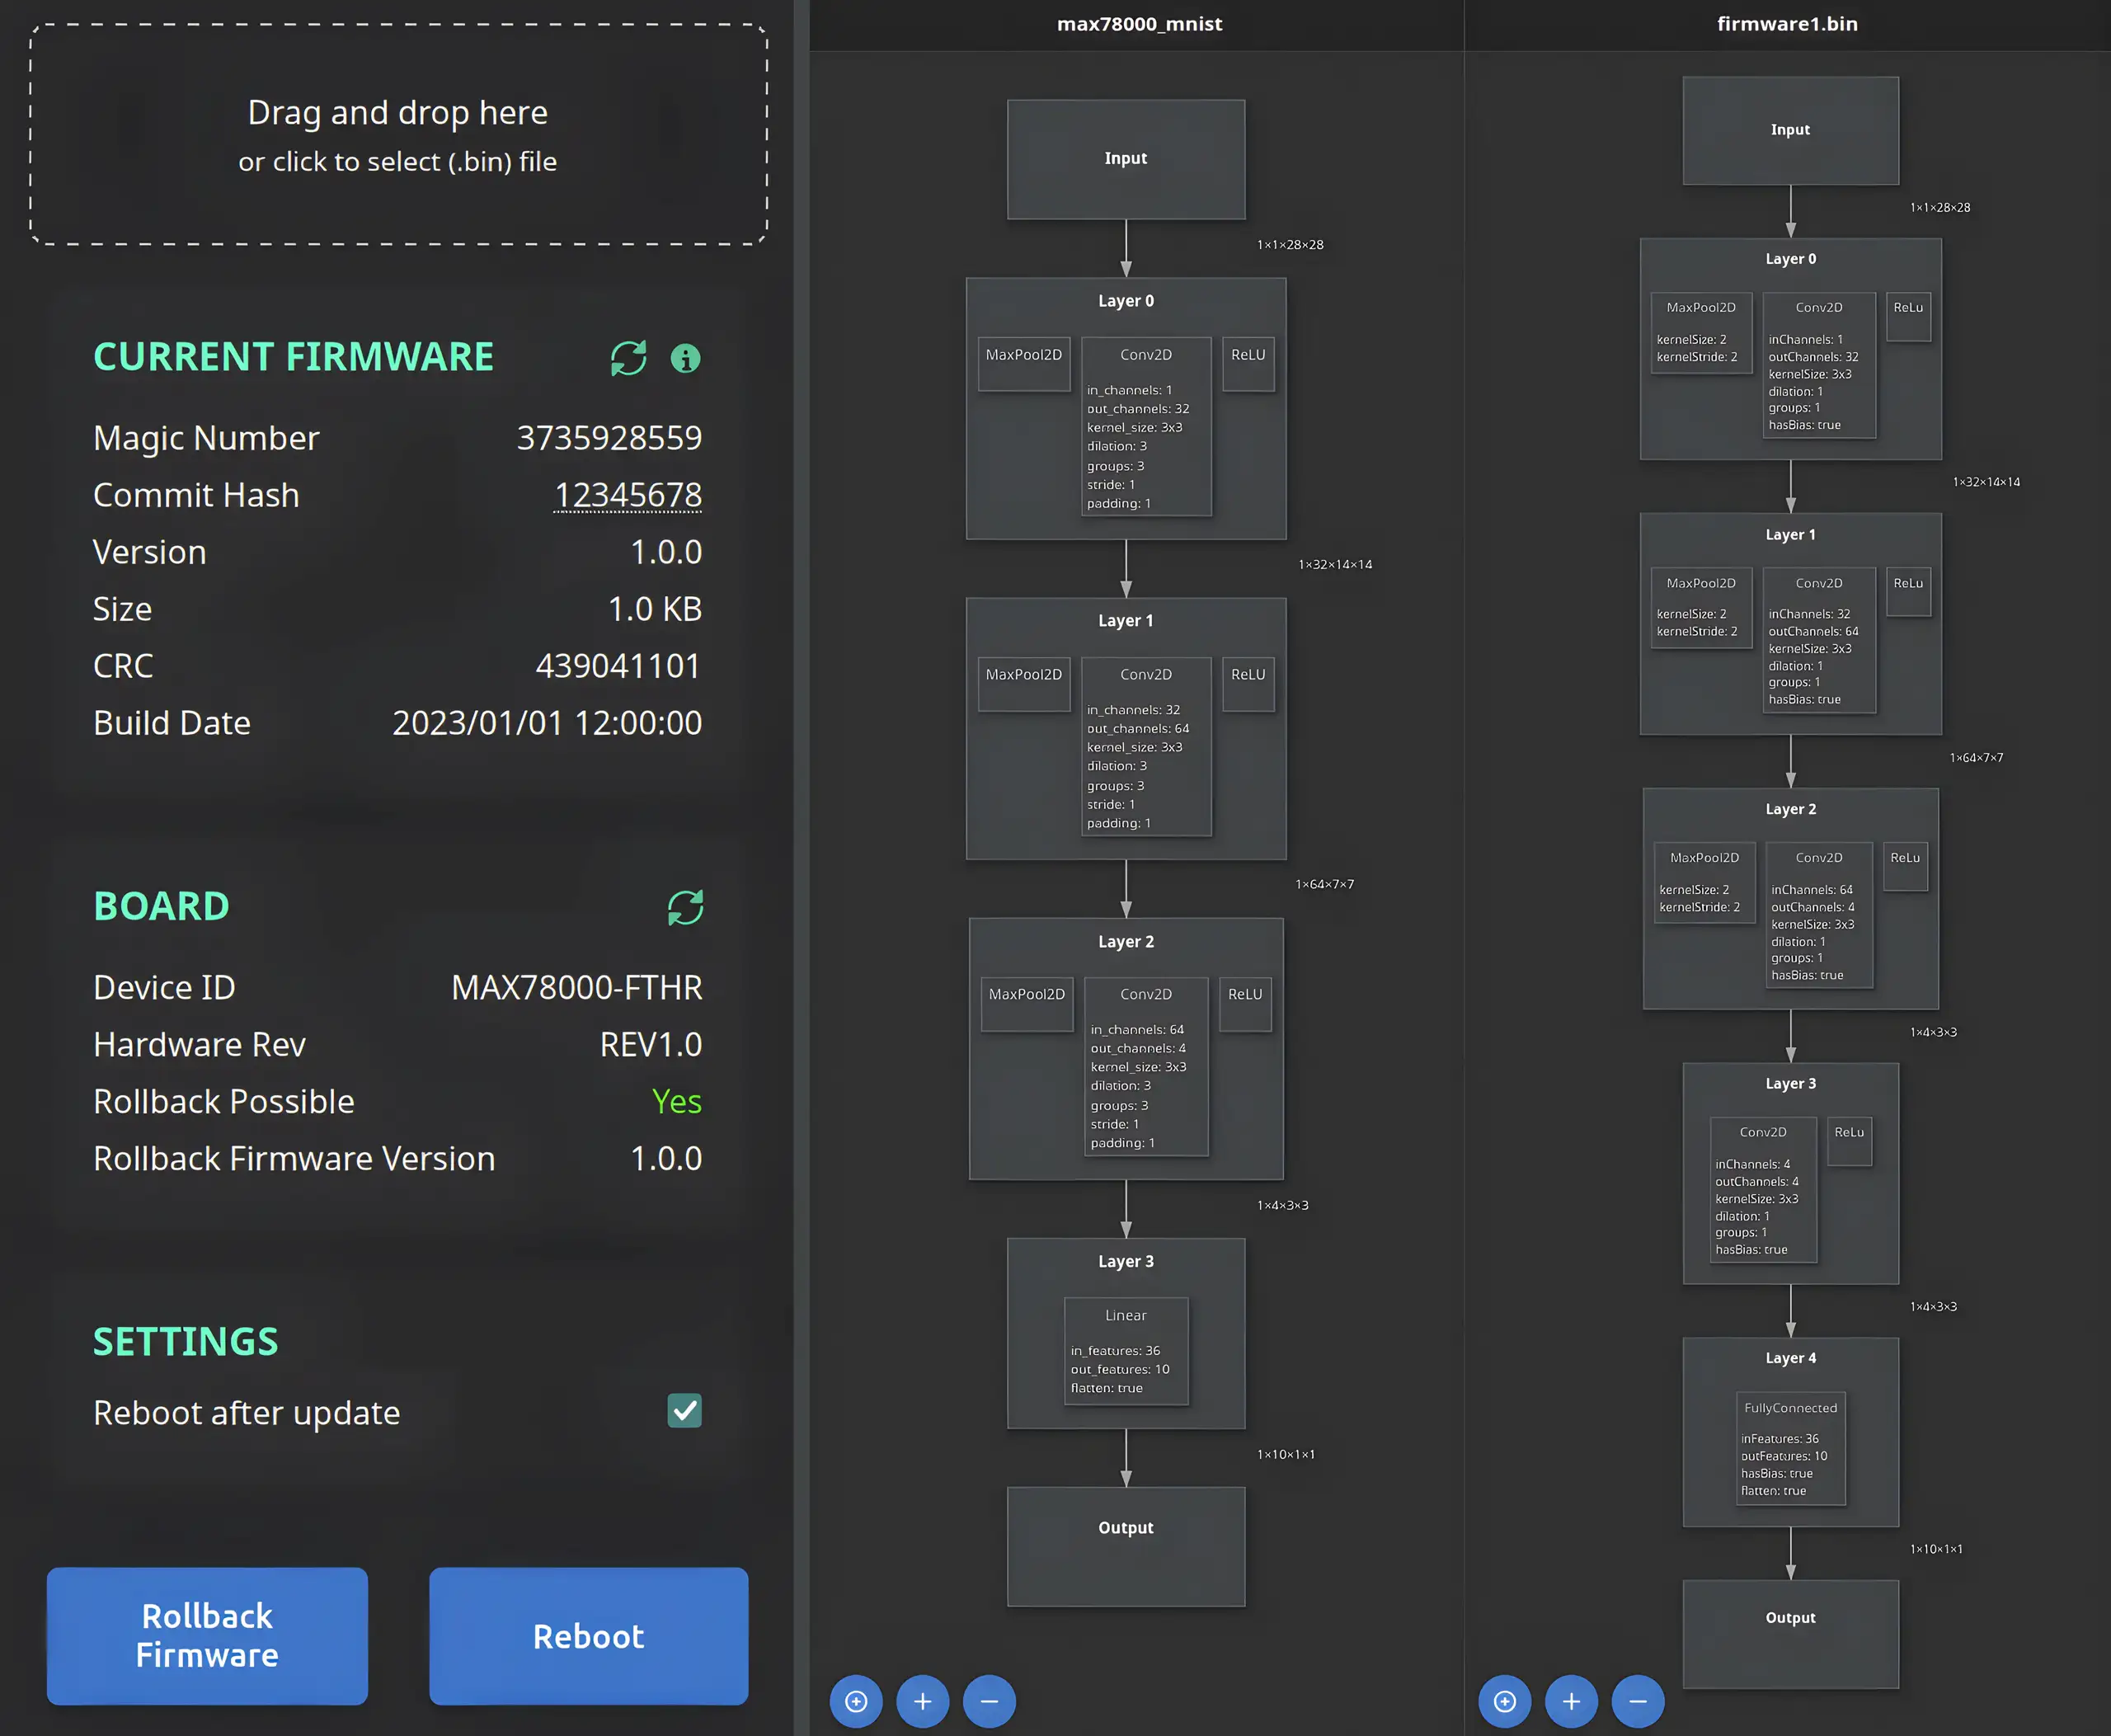Click the drag and drop .bin file area

(398, 134)
